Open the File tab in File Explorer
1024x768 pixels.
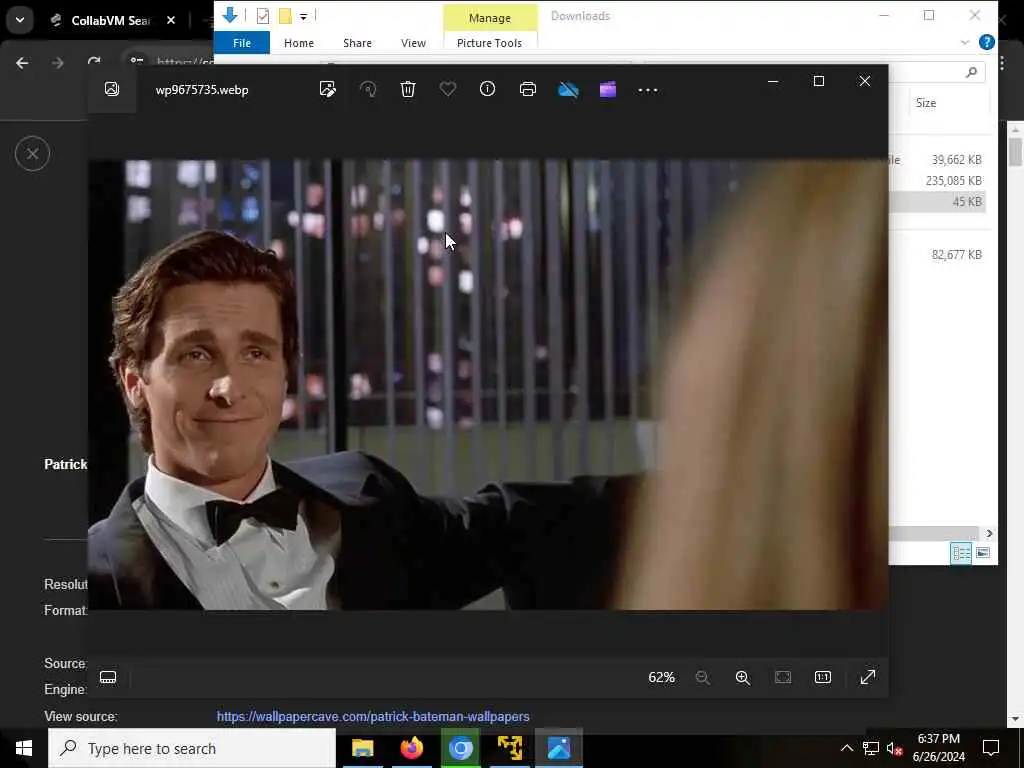pyautogui.click(x=242, y=42)
